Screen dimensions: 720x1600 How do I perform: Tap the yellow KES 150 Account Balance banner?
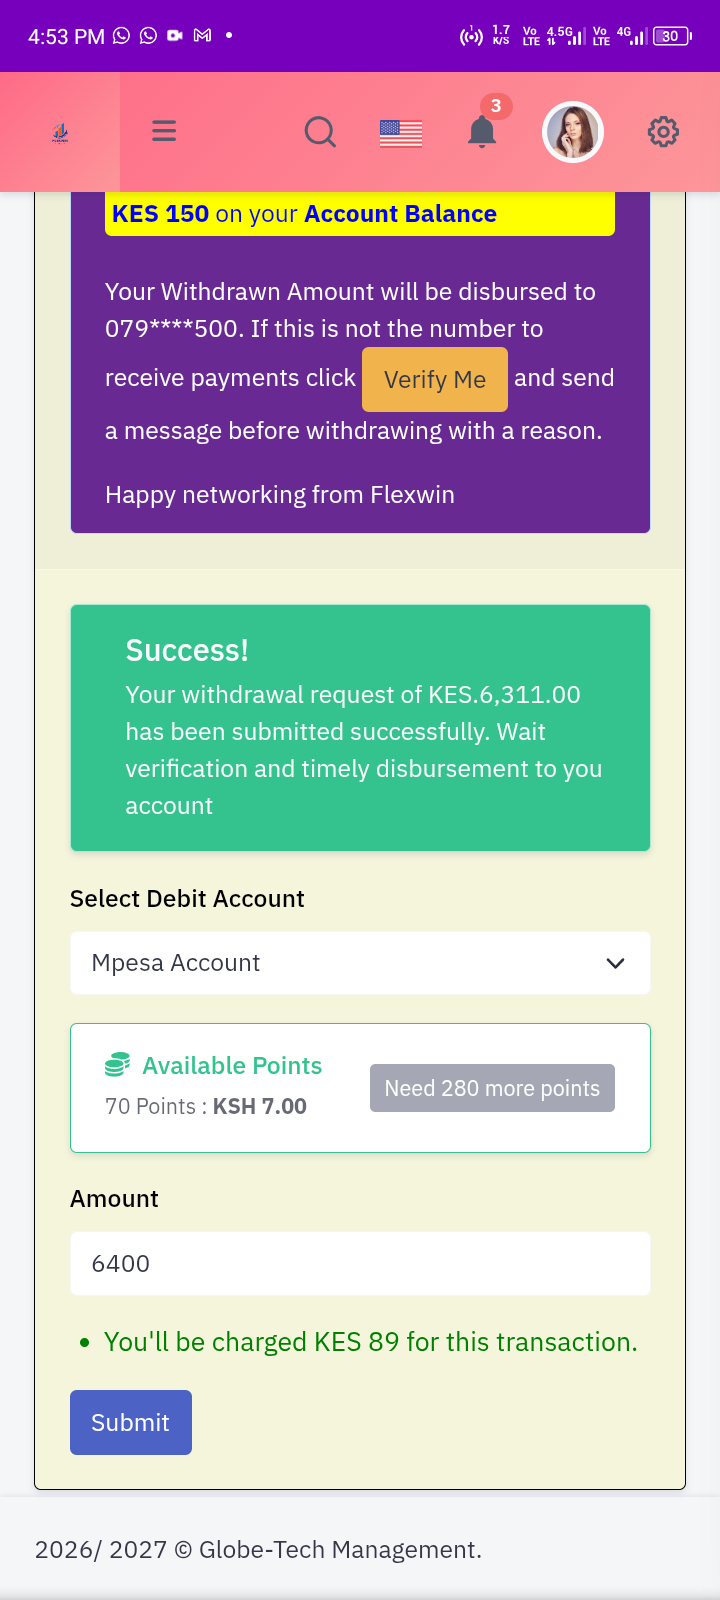(360, 214)
